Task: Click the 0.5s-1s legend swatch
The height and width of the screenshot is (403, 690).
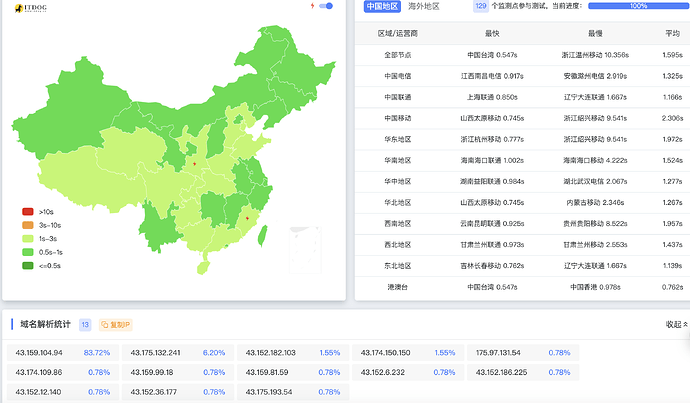Action: (28, 252)
